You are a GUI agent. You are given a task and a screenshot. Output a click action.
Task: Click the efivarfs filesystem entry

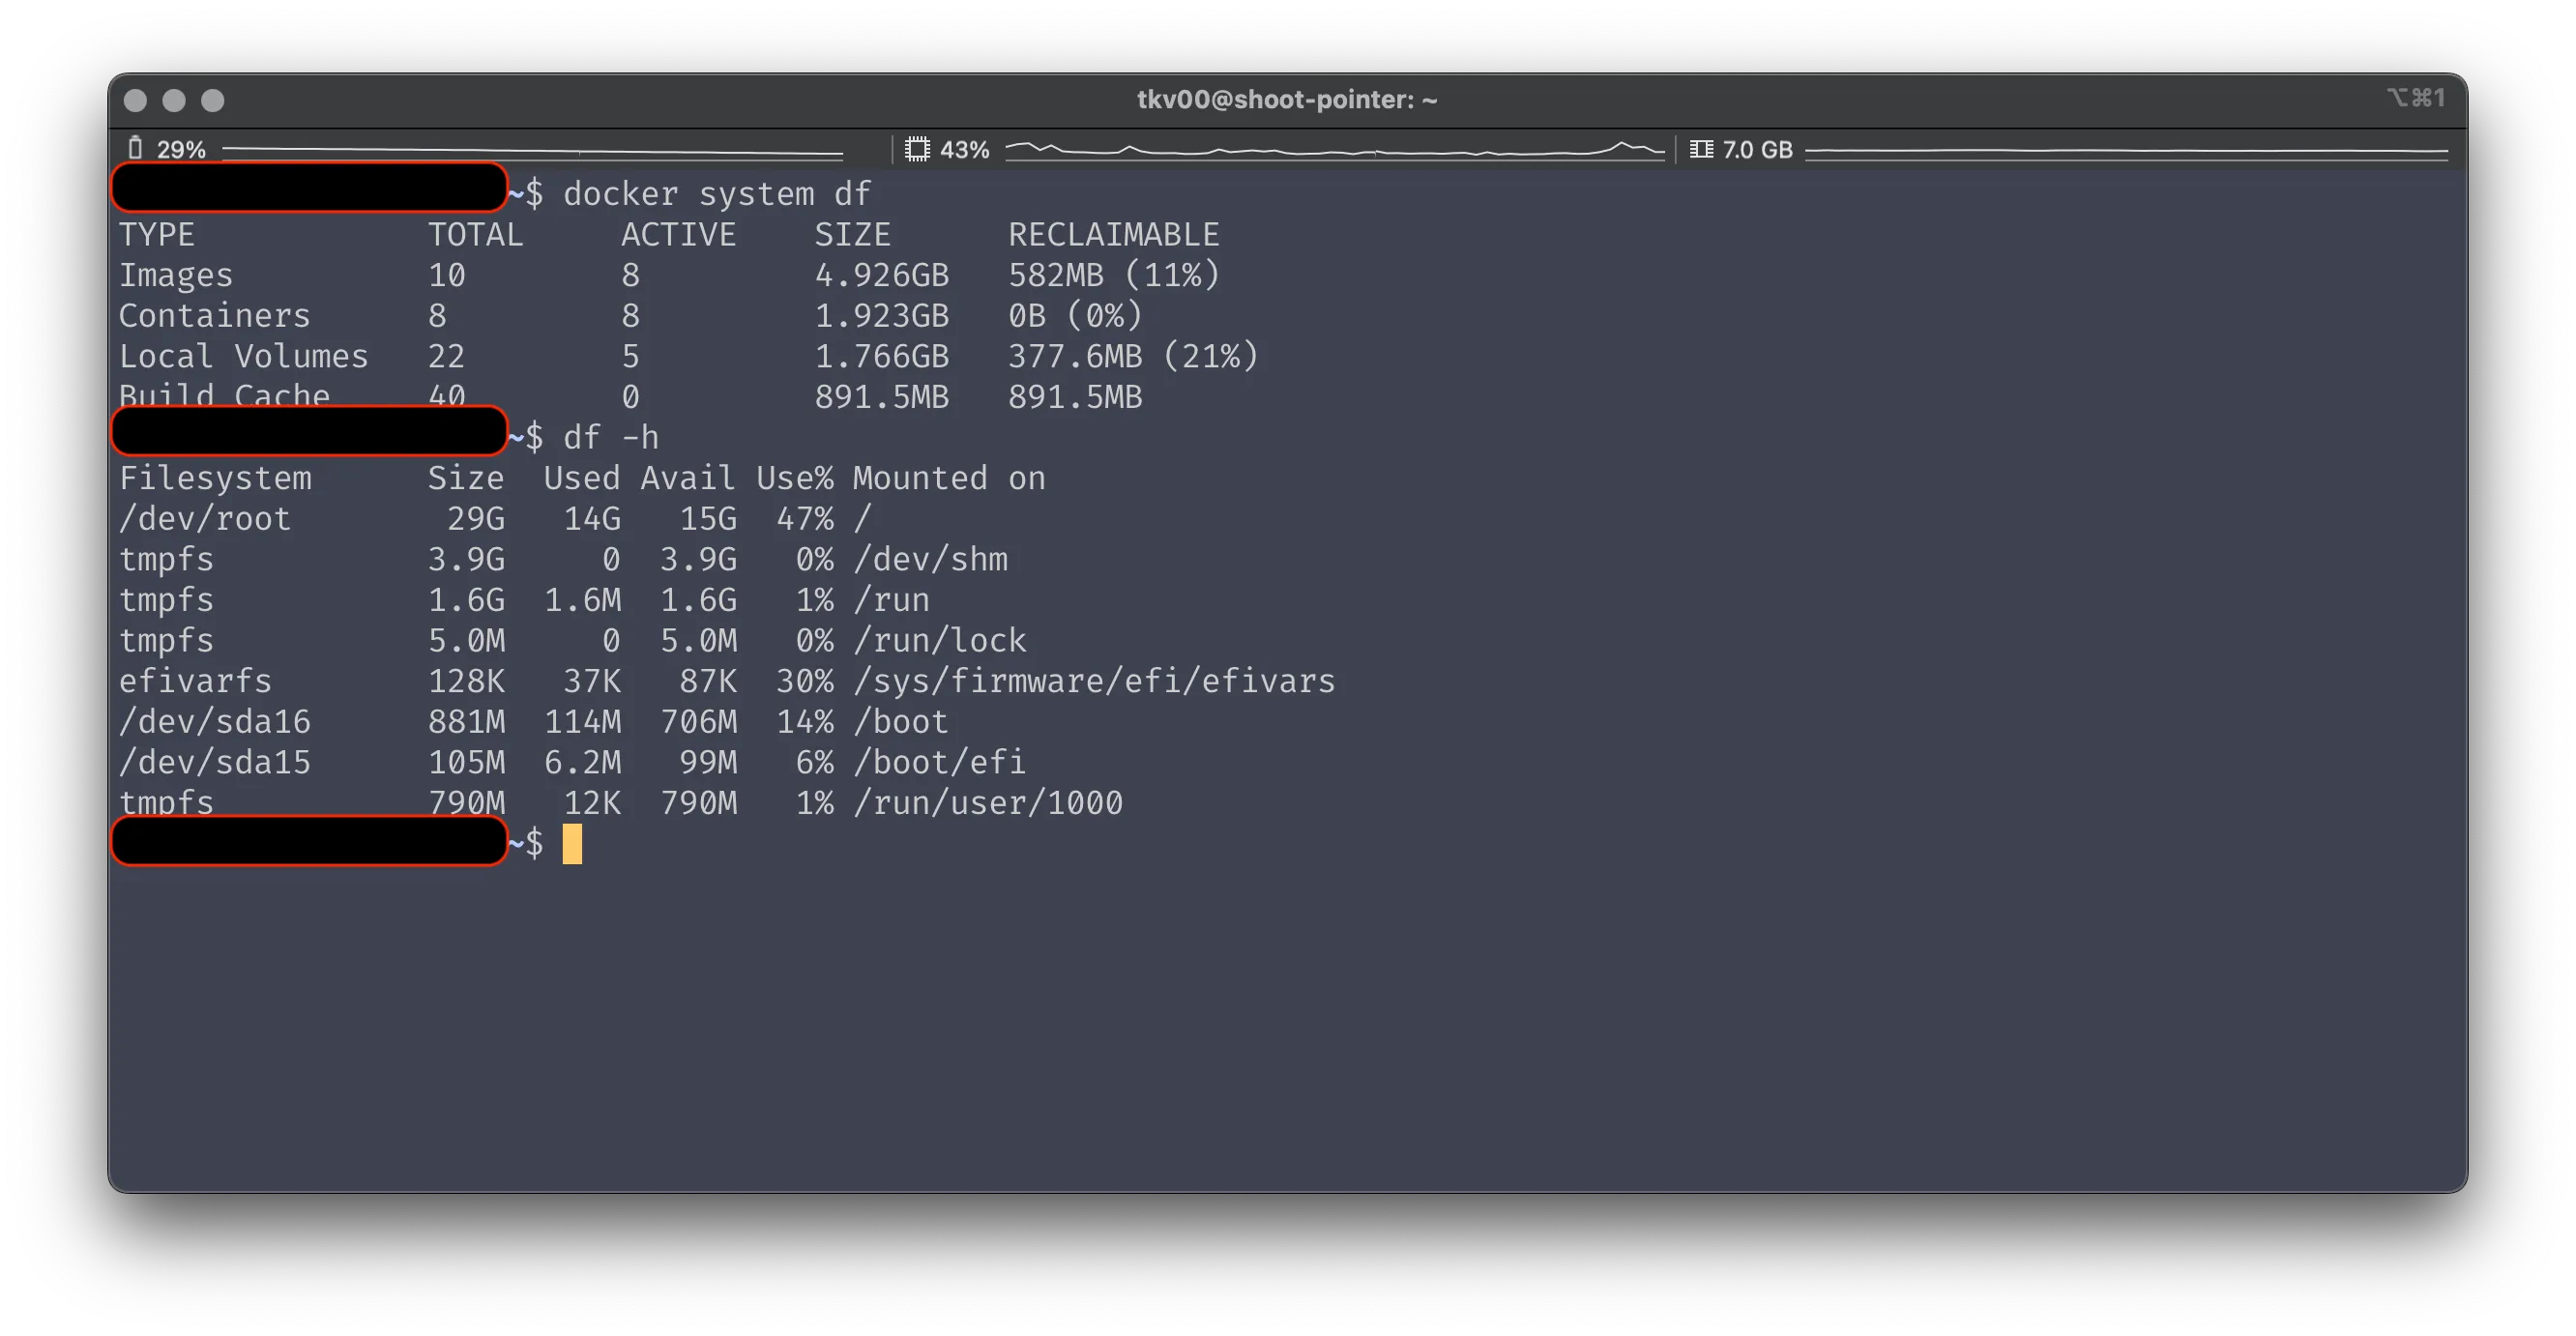click(x=195, y=681)
